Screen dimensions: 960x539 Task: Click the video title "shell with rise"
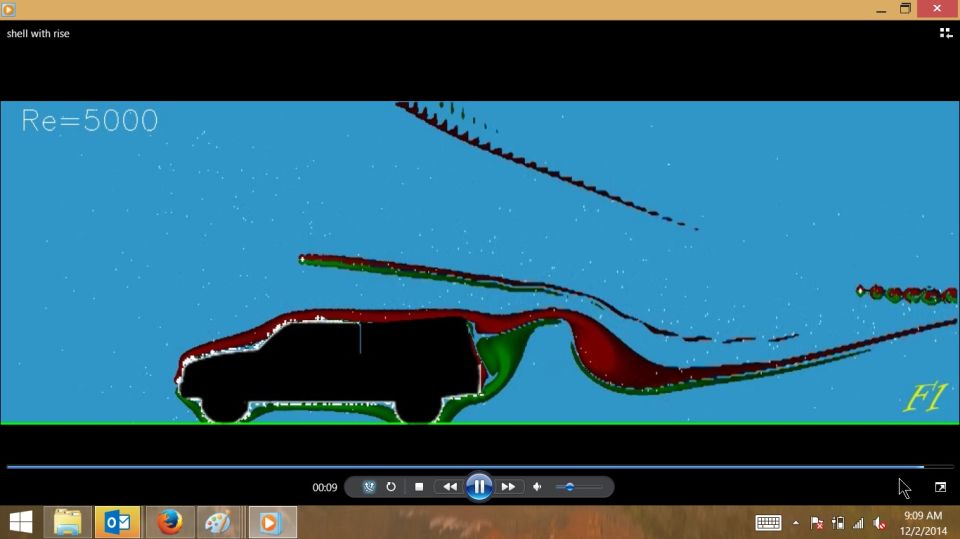point(38,34)
